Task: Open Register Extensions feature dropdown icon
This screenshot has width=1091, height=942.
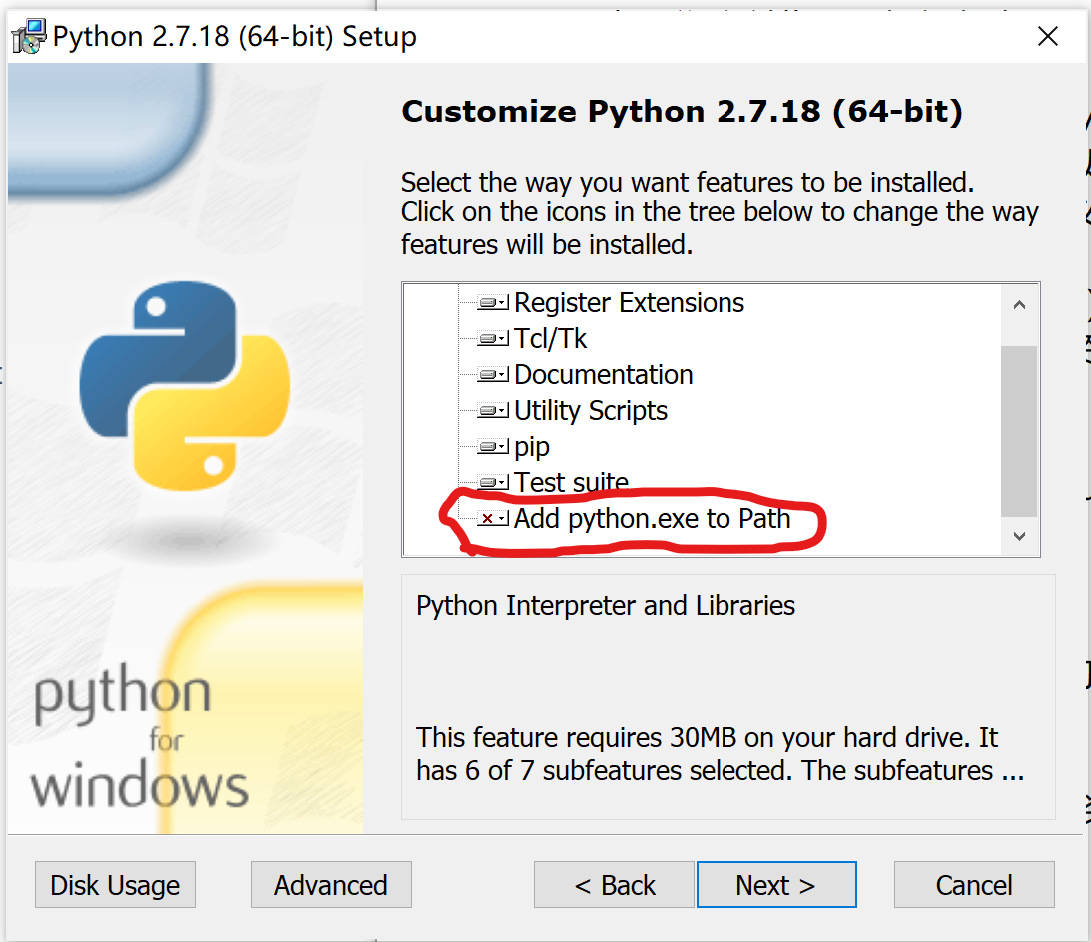Action: pos(493,303)
